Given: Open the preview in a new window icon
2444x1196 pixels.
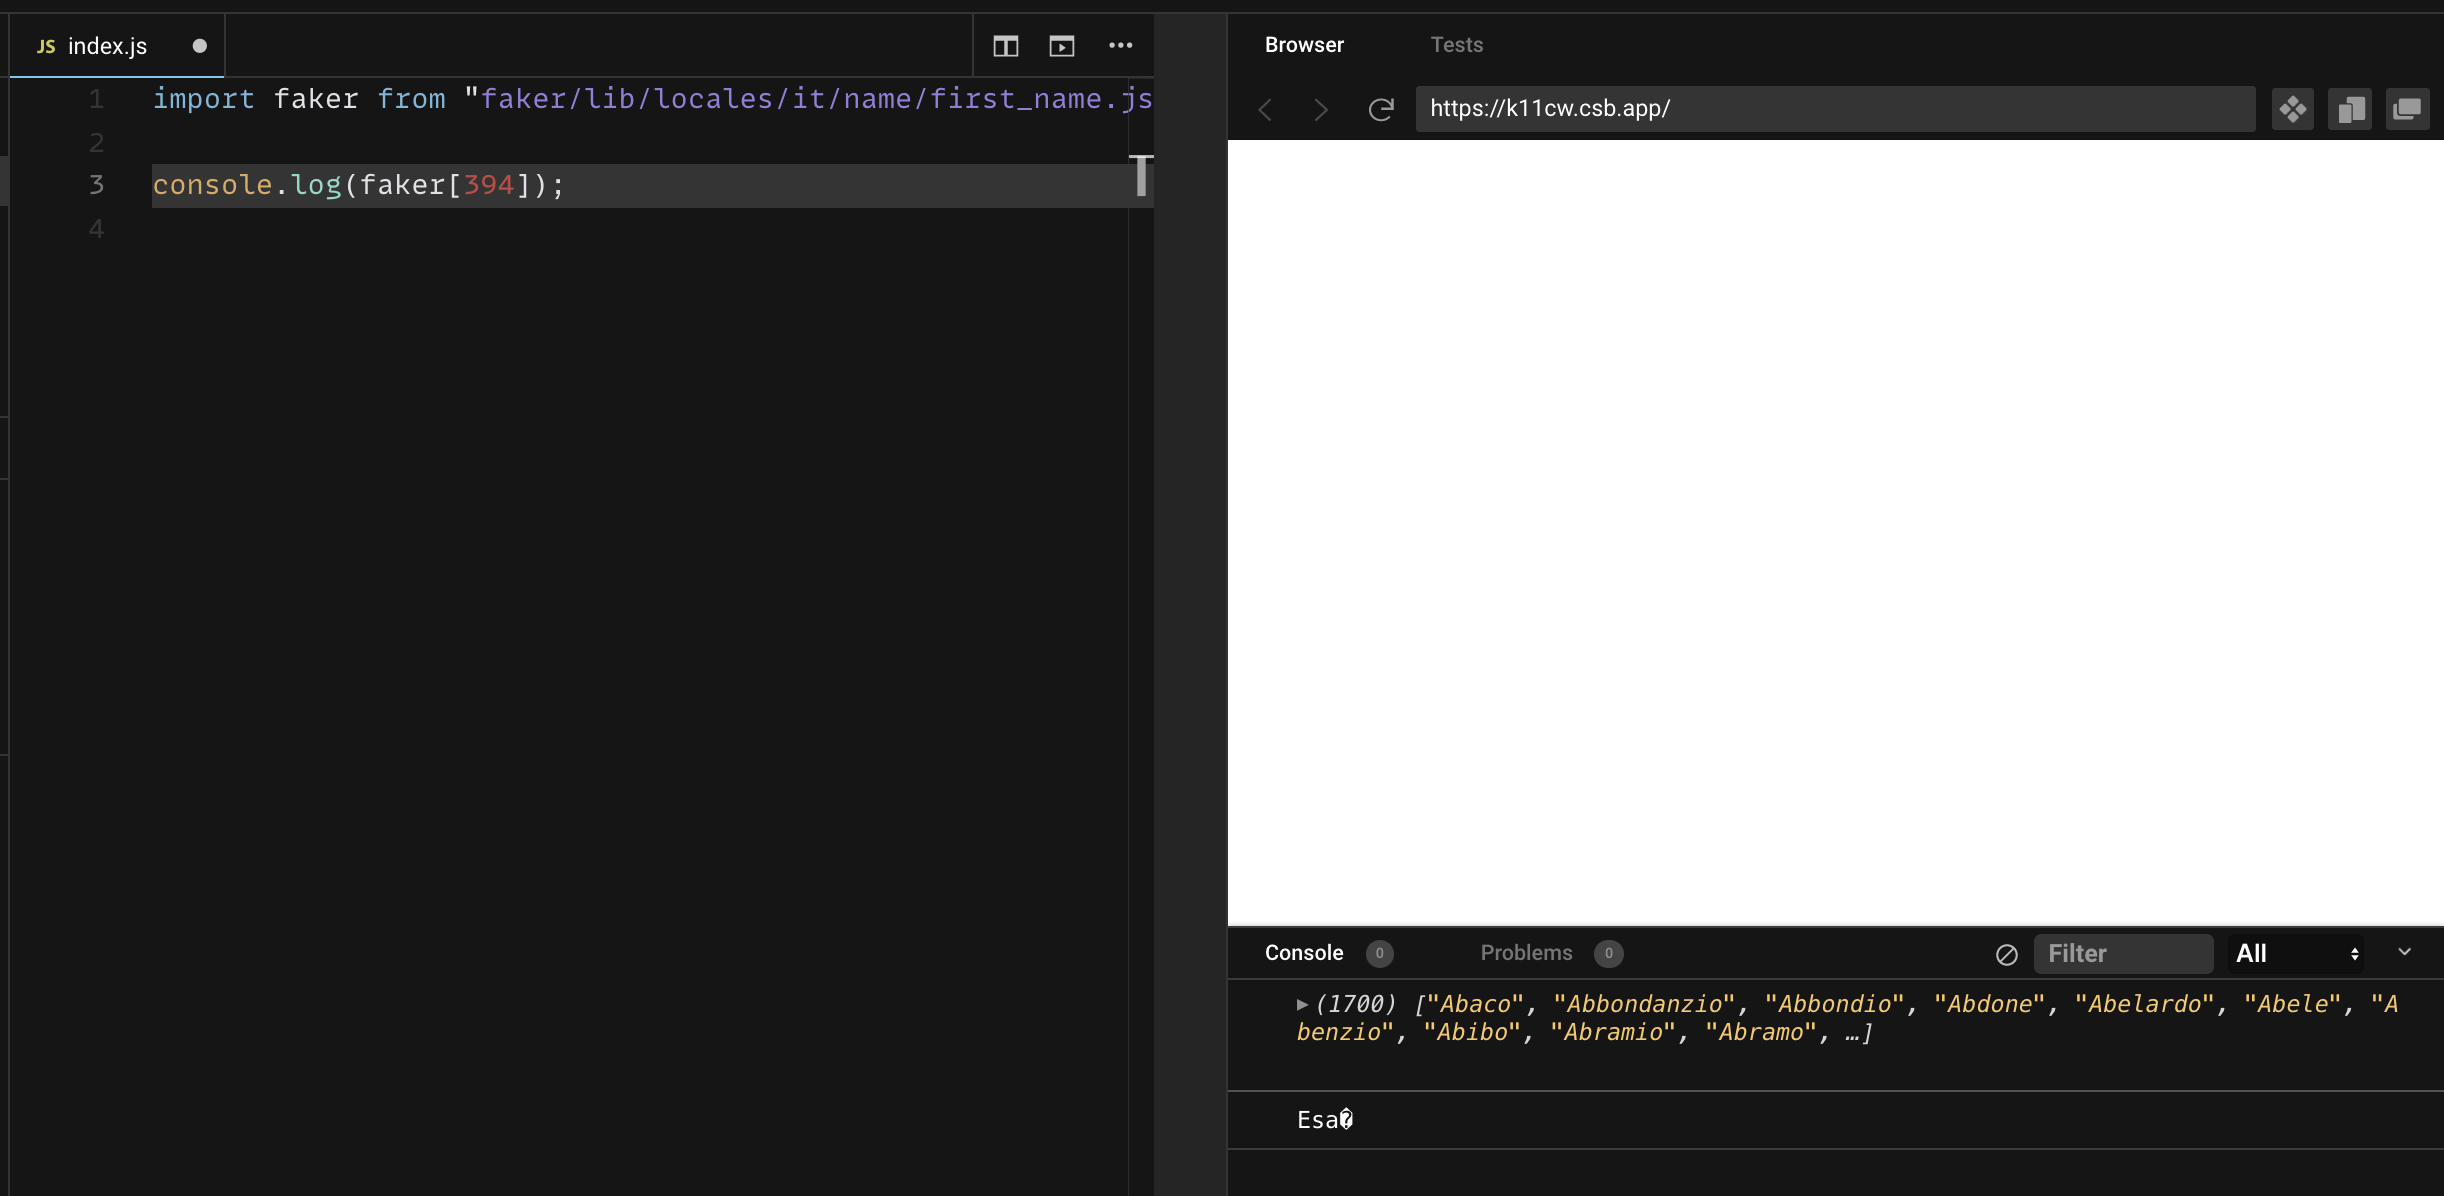Looking at the screenshot, I should point(2408,108).
